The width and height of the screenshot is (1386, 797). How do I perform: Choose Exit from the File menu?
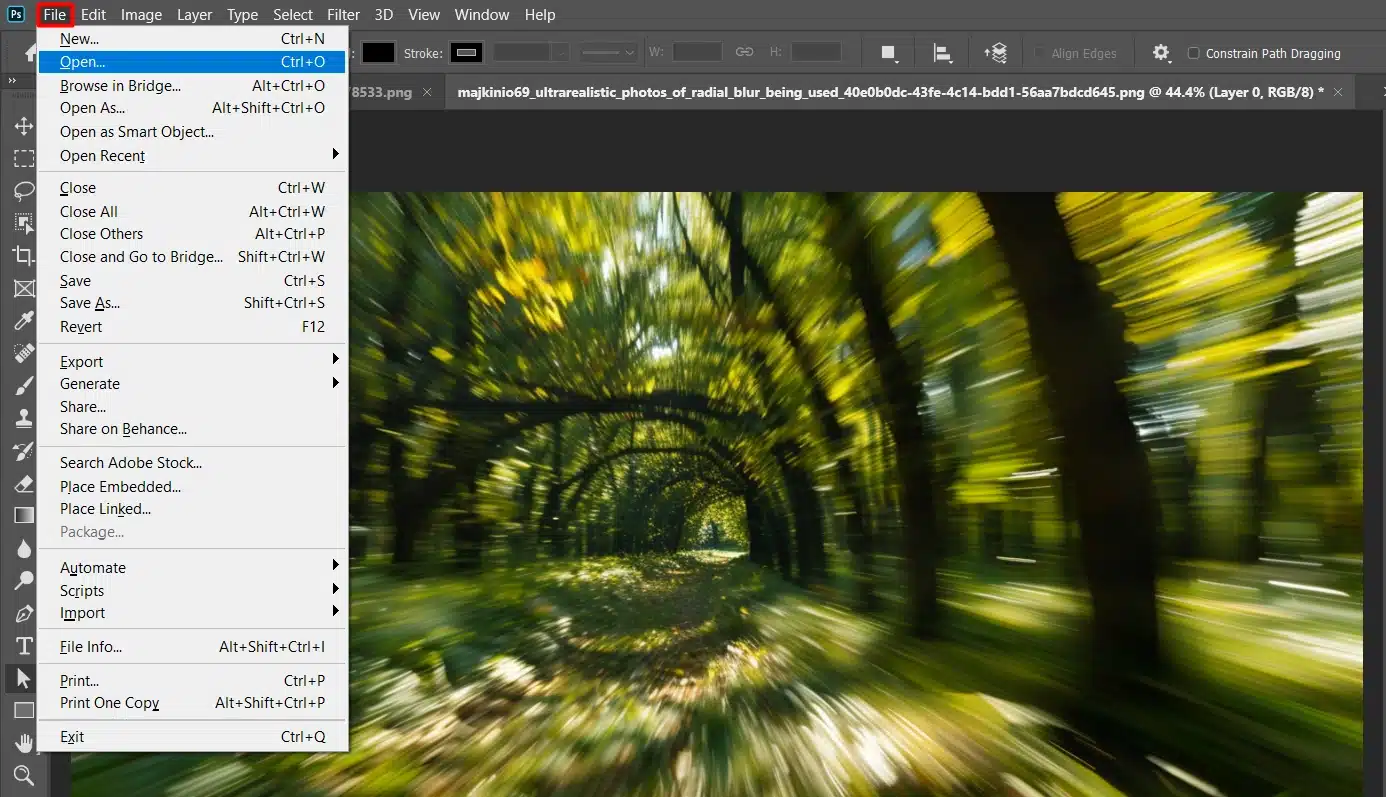192,737
